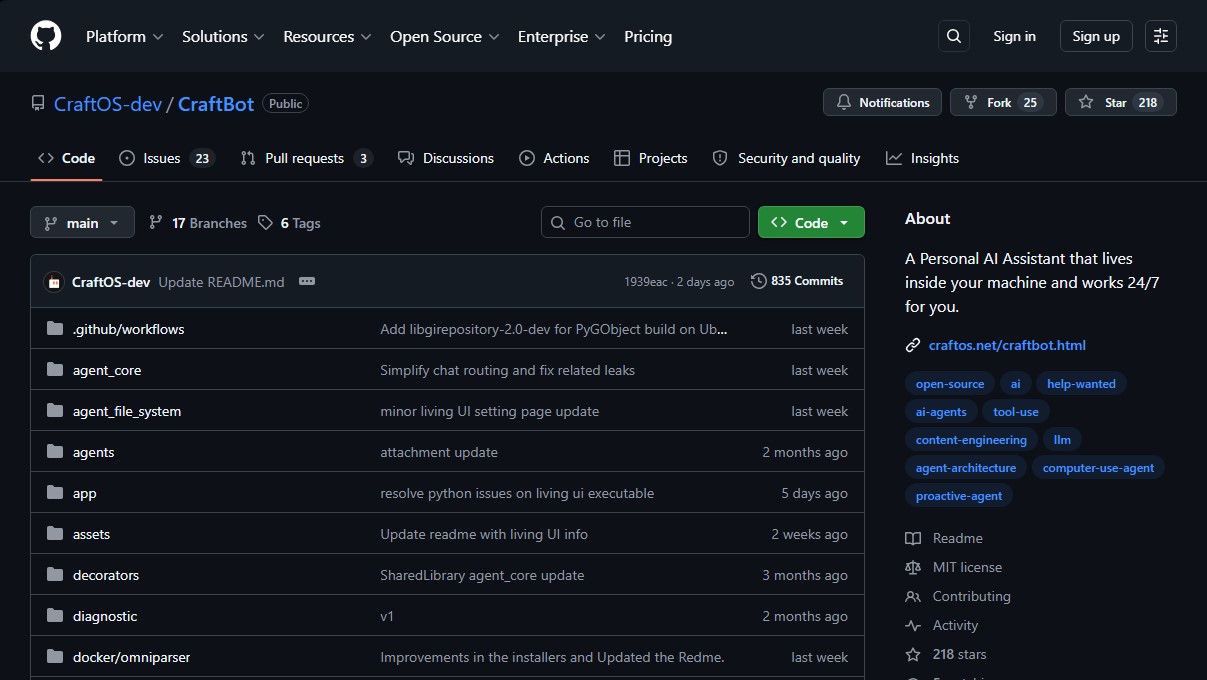The image size is (1207, 680).
Task: Select the computer-use-agent topic tag
Action: [x=1098, y=468]
